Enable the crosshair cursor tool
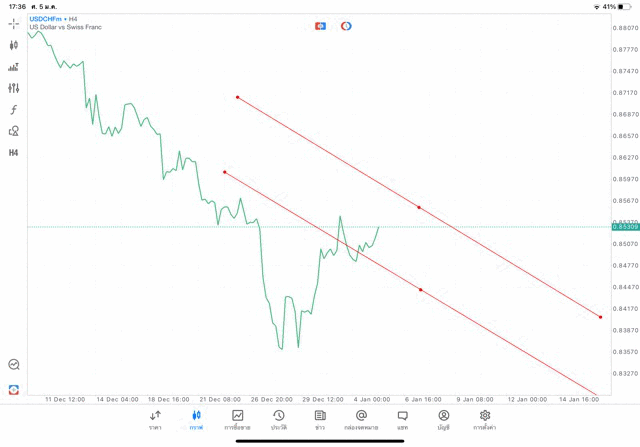Viewport: 640px width, 447px height. pos(14,24)
